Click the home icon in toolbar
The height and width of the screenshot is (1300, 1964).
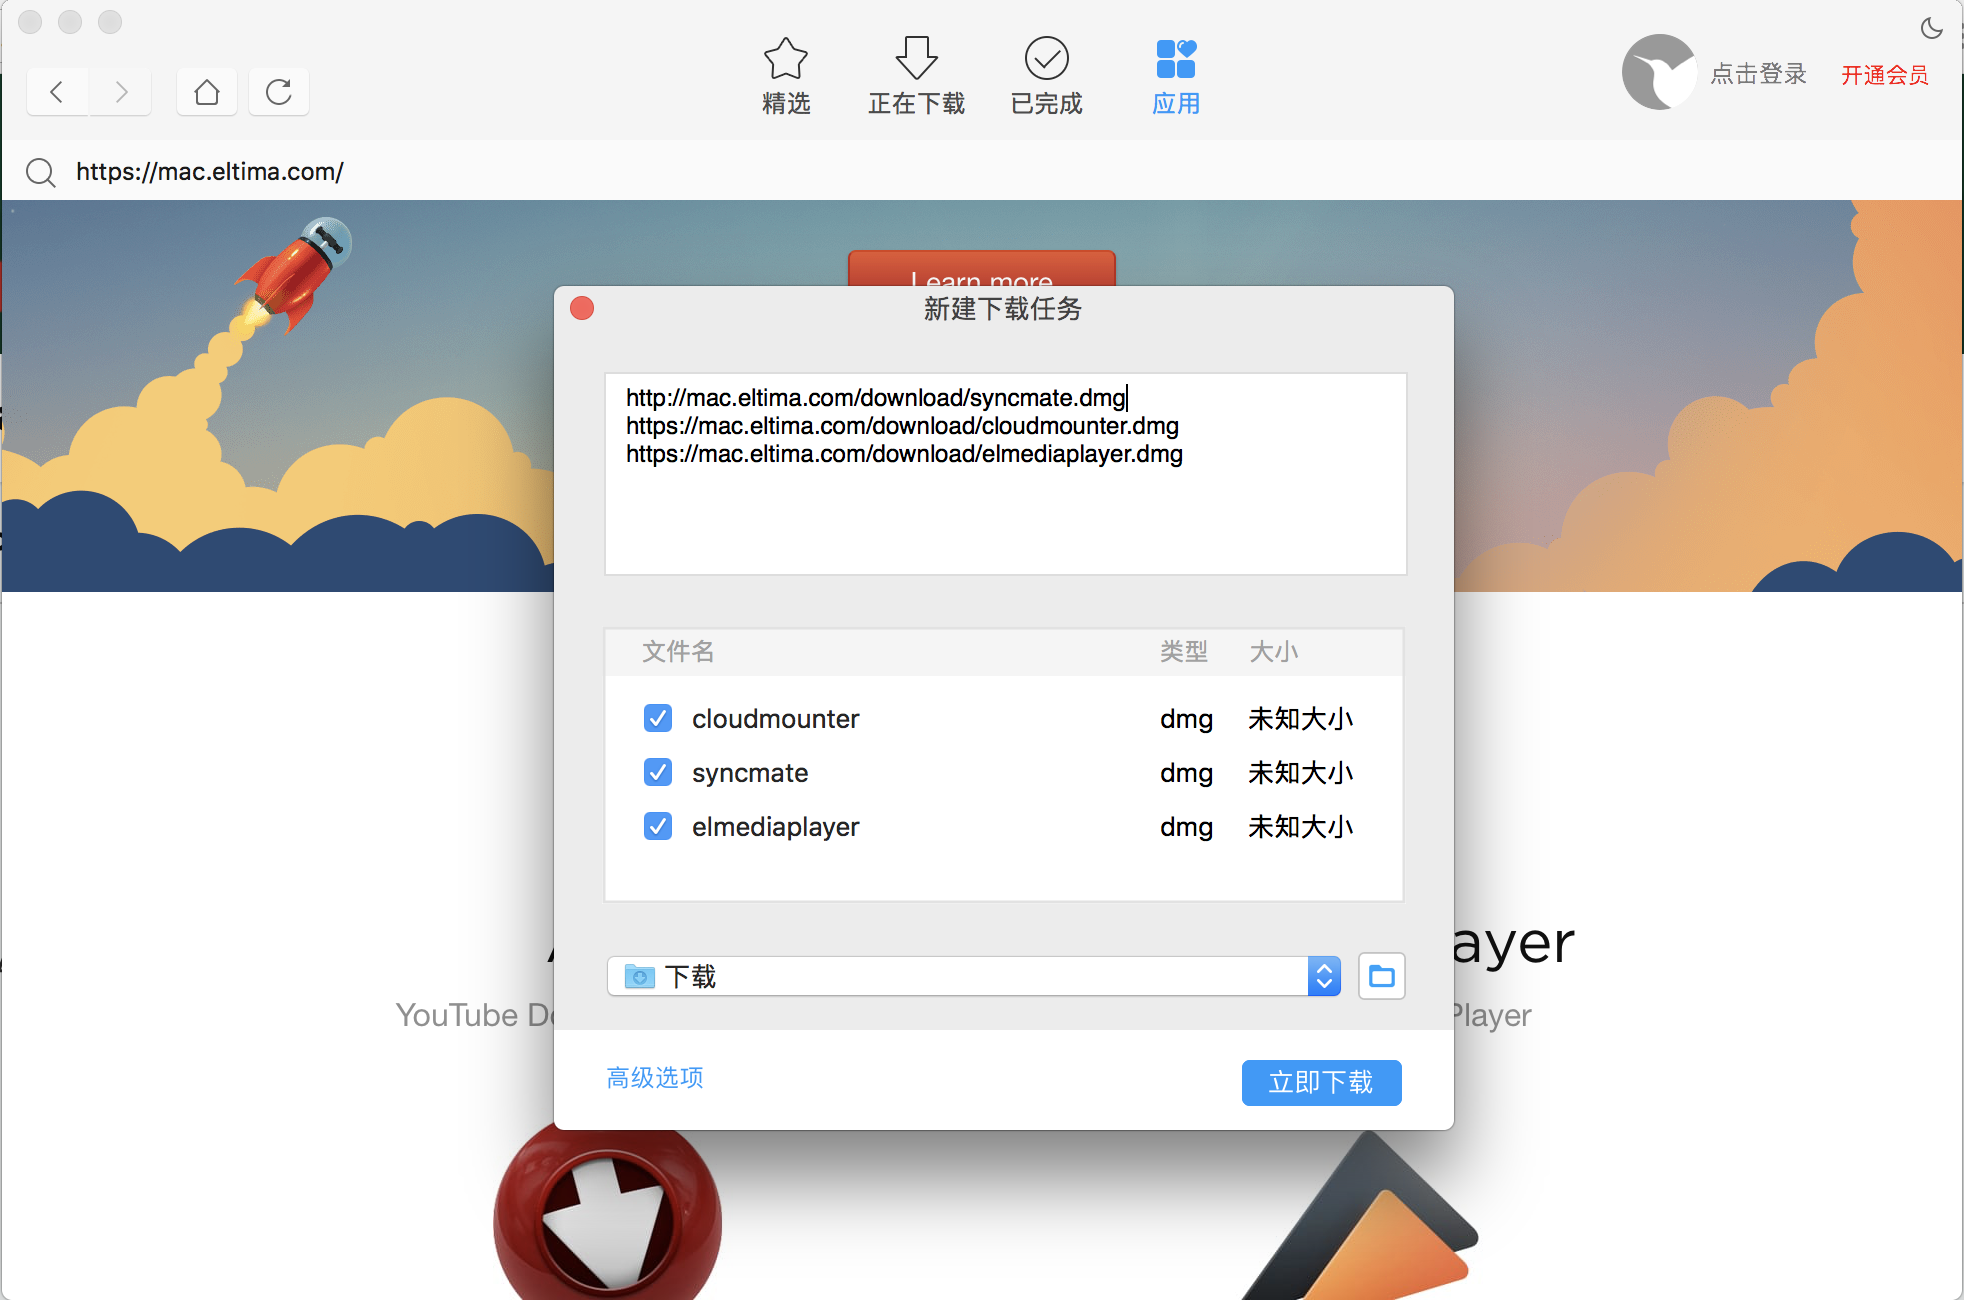pyautogui.click(x=206, y=91)
